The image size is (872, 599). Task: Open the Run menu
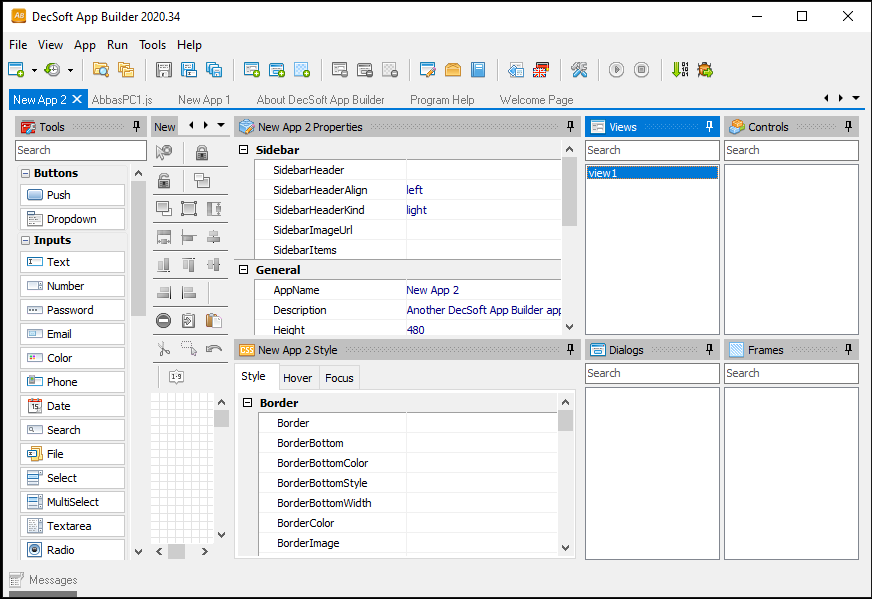[117, 45]
